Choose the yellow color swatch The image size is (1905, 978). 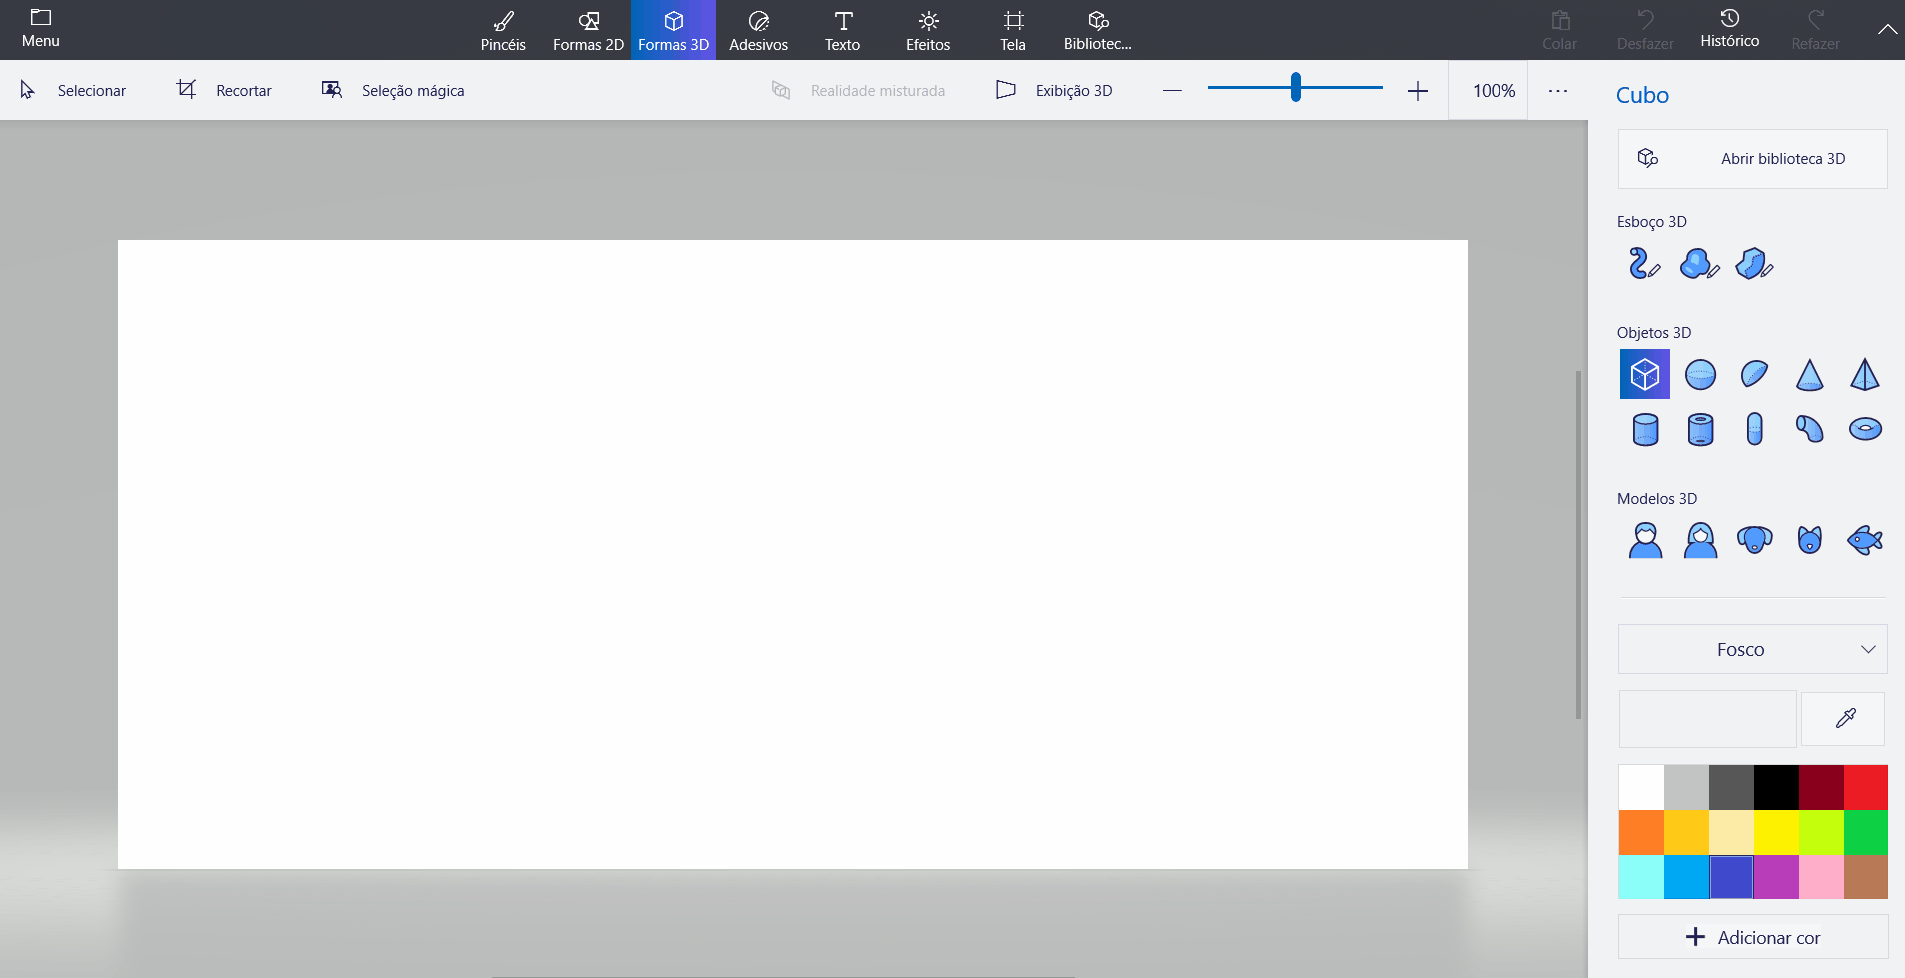click(x=1776, y=832)
